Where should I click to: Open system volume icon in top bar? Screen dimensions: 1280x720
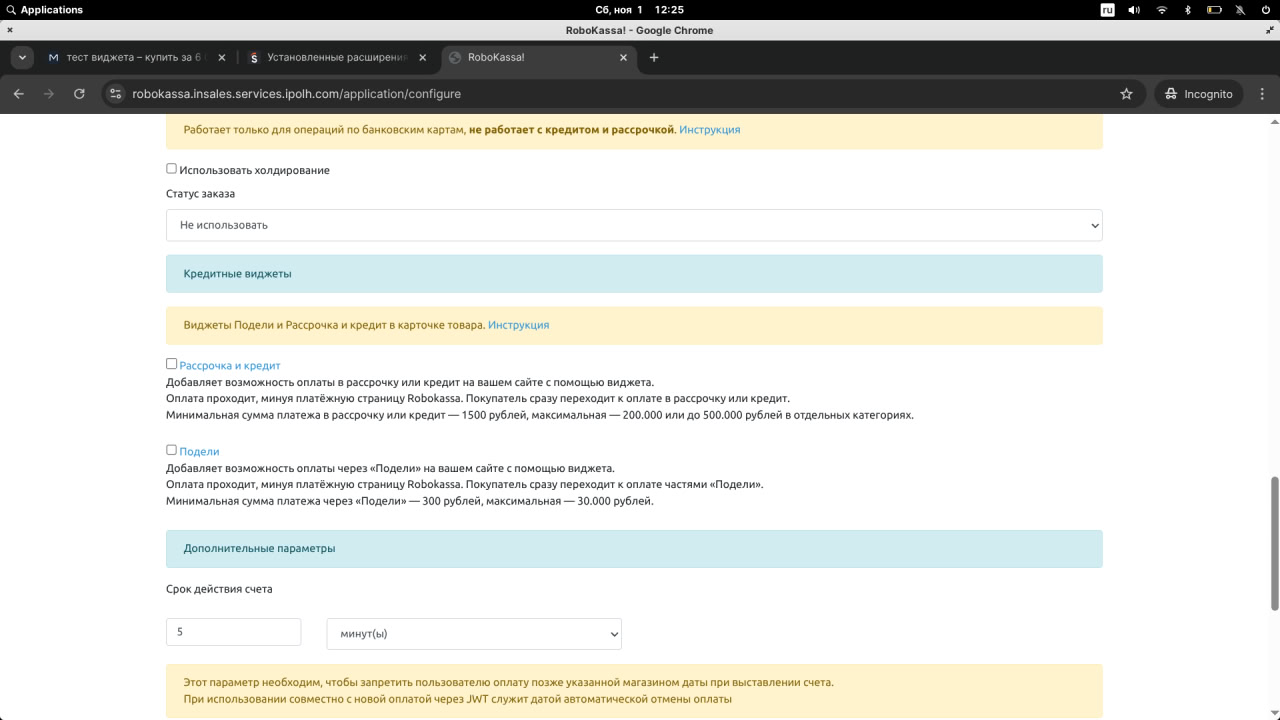pos(1134,10)
